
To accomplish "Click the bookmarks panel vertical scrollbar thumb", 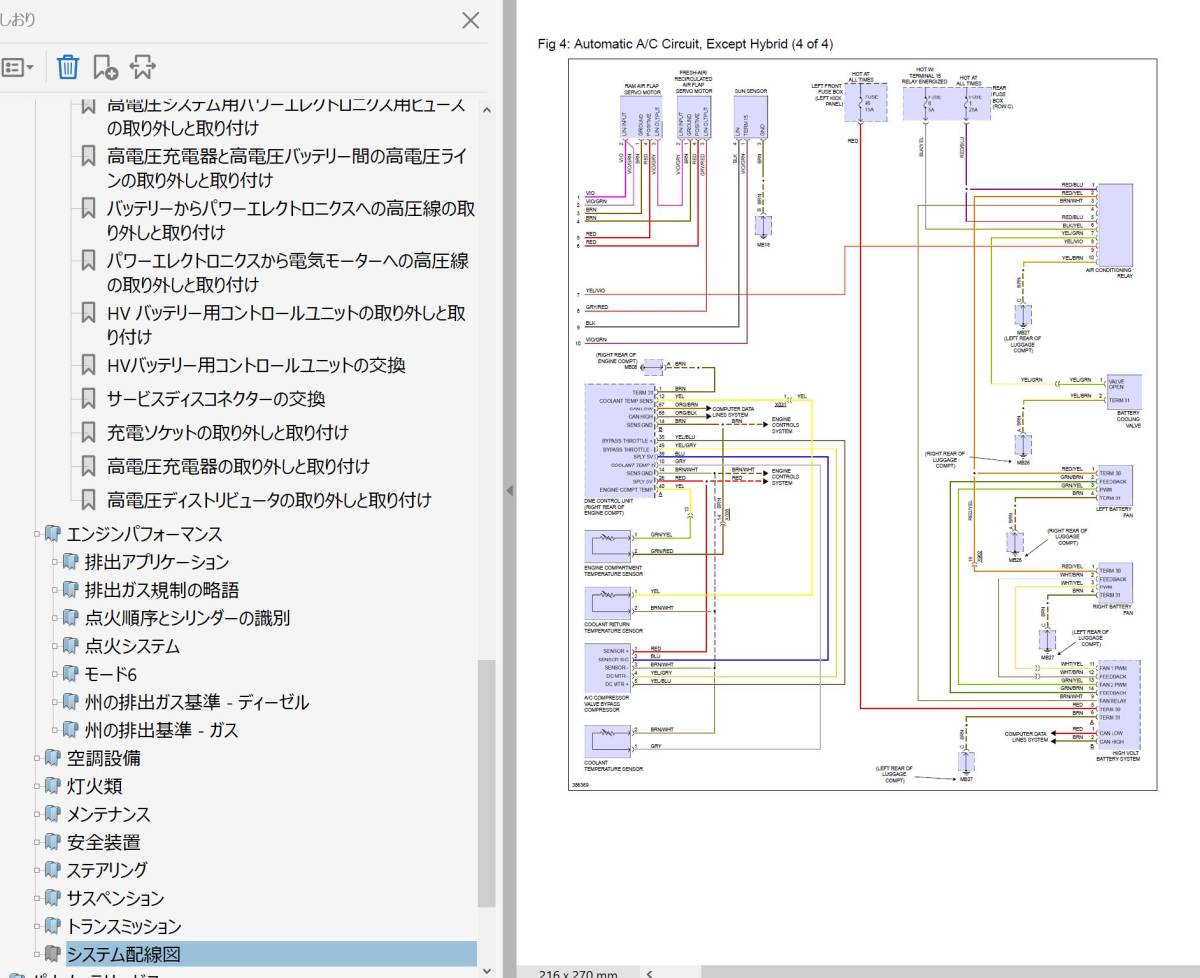I will pos(487,783).
